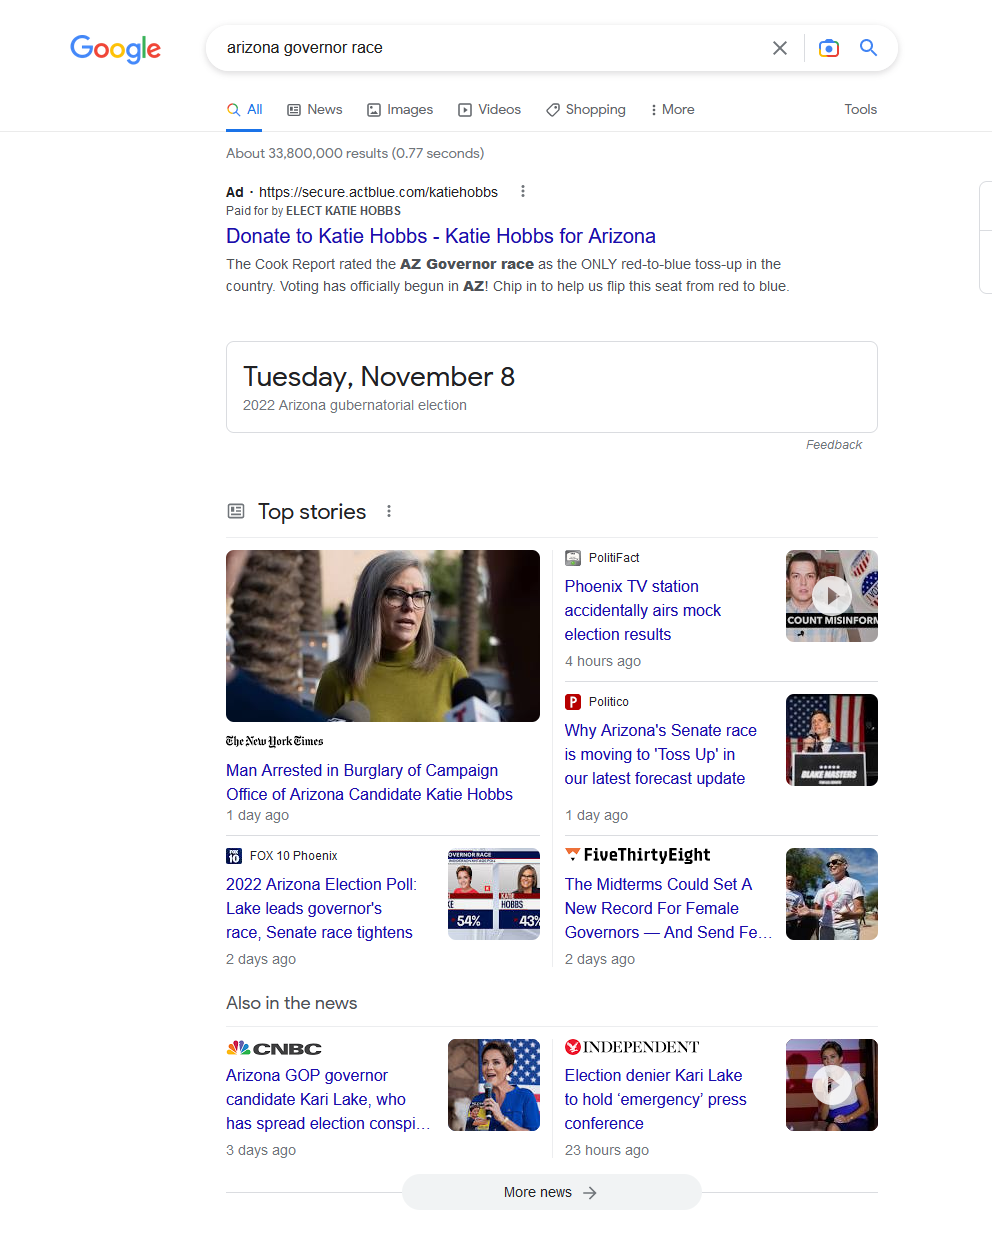Switch to the Images tab
The image size is (992, 1238).
(400, 110)
